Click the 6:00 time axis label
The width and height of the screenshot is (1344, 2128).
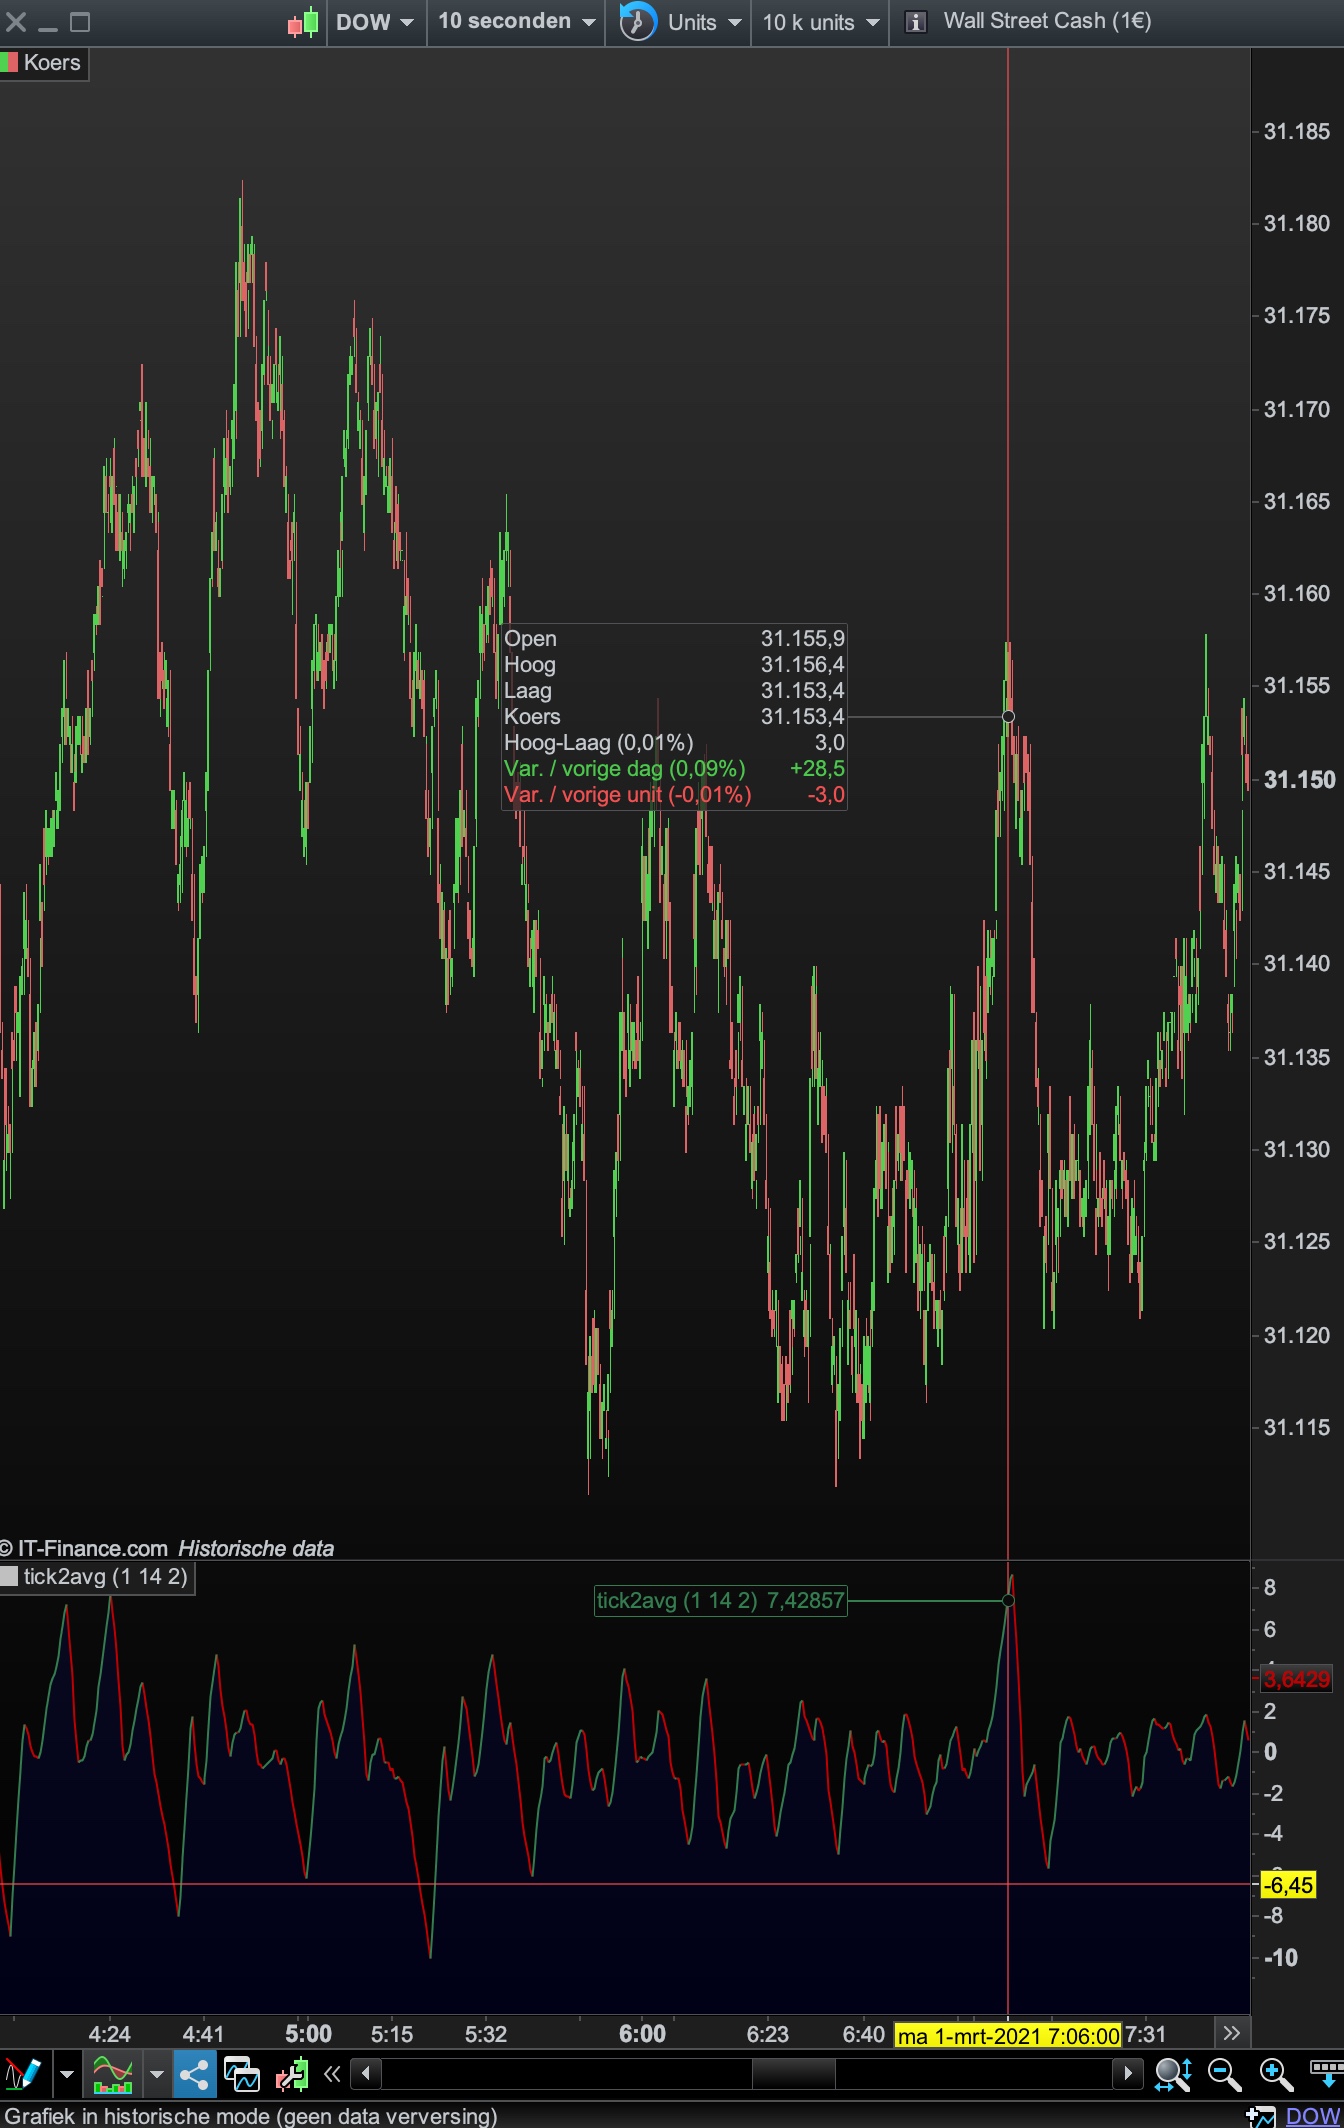(642, 2034)
